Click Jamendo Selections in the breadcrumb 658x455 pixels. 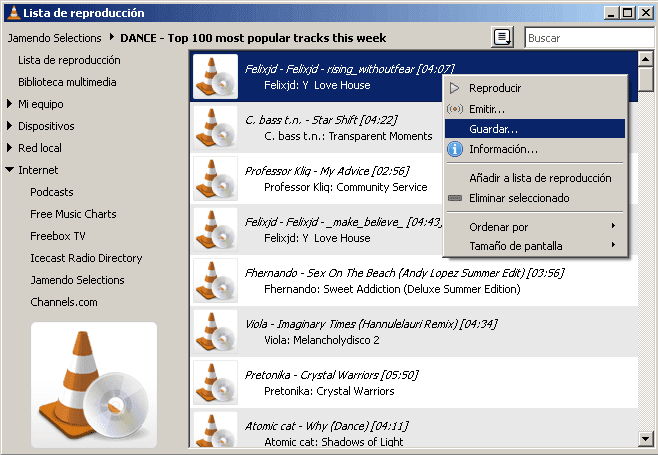pos(55,38)
